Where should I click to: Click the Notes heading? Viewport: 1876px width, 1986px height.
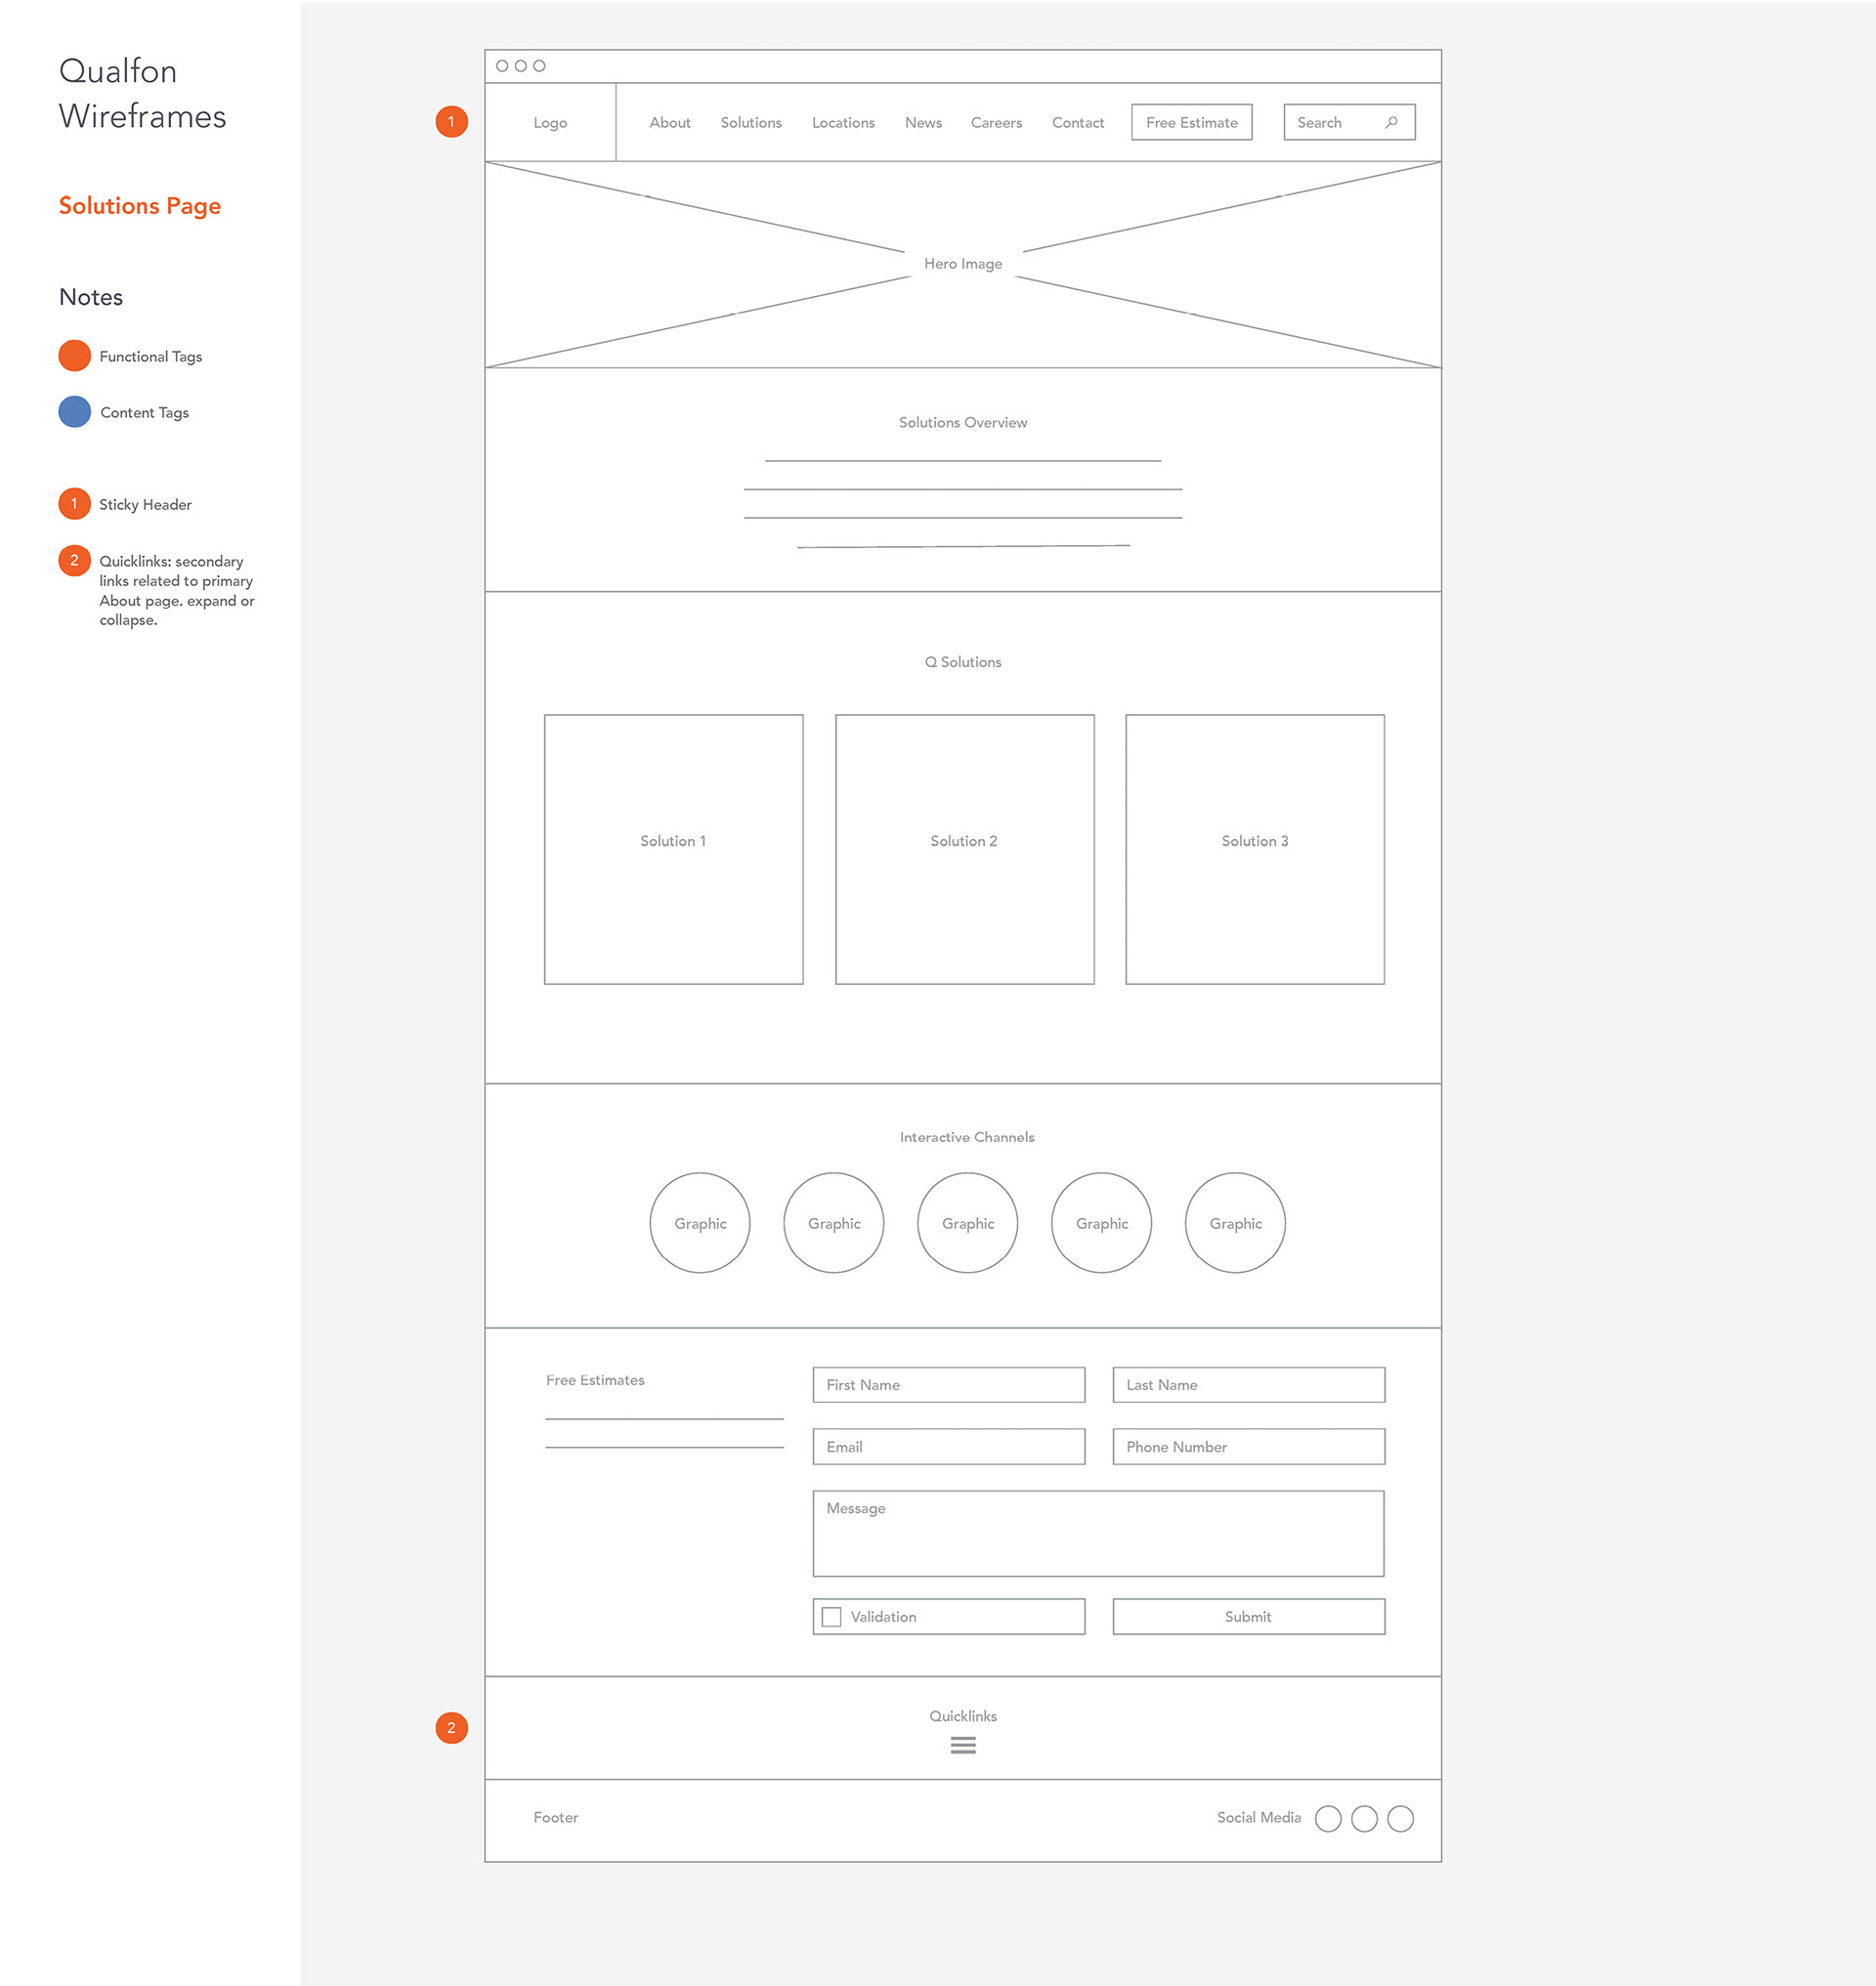[x=91, y=297]
